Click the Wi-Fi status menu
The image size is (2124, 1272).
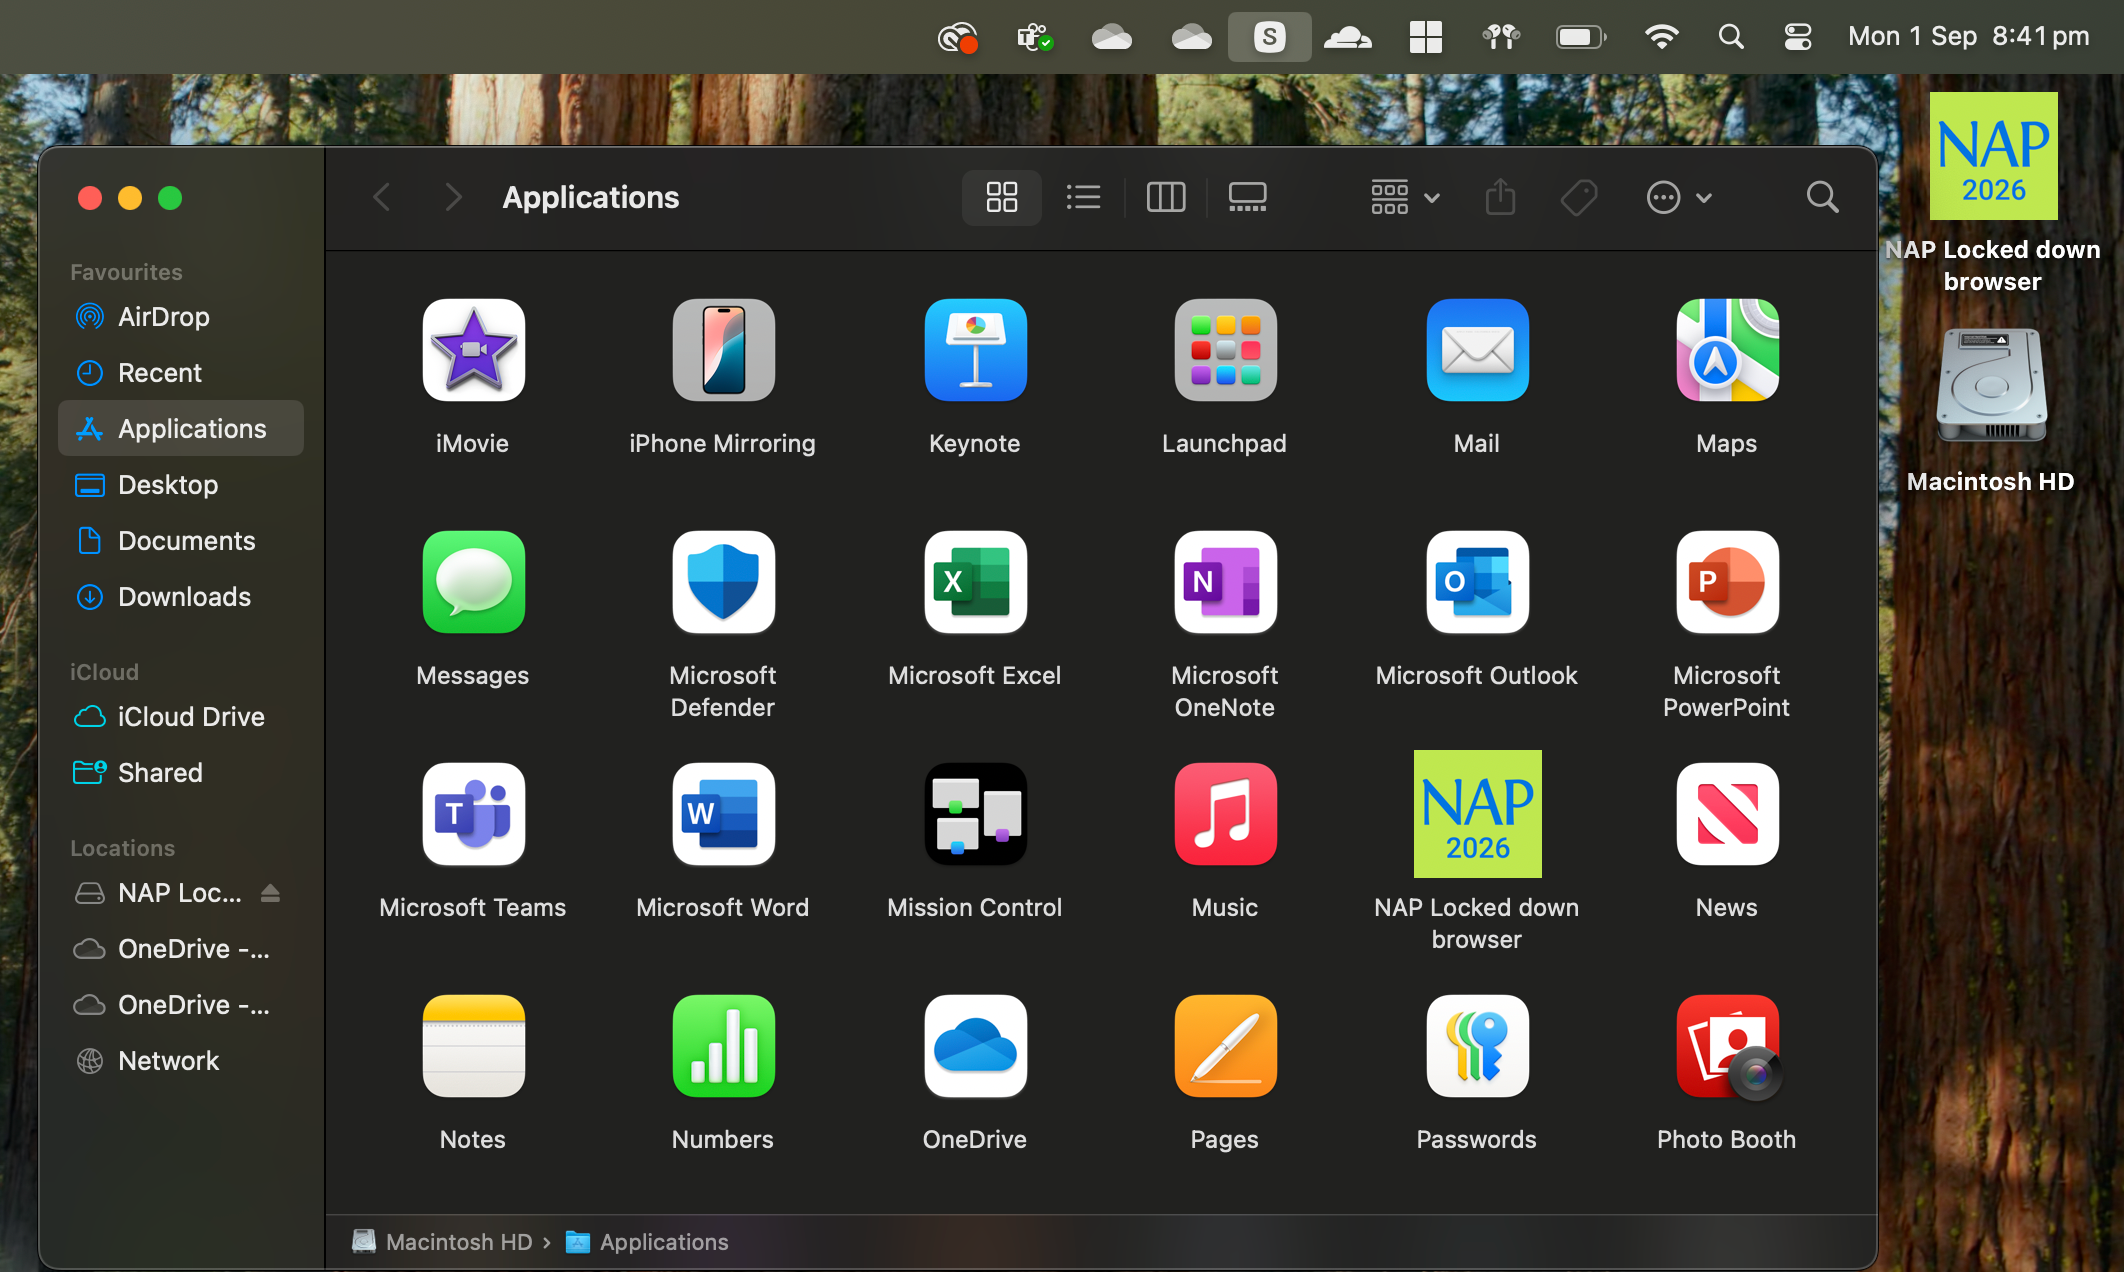(1662, 36)
